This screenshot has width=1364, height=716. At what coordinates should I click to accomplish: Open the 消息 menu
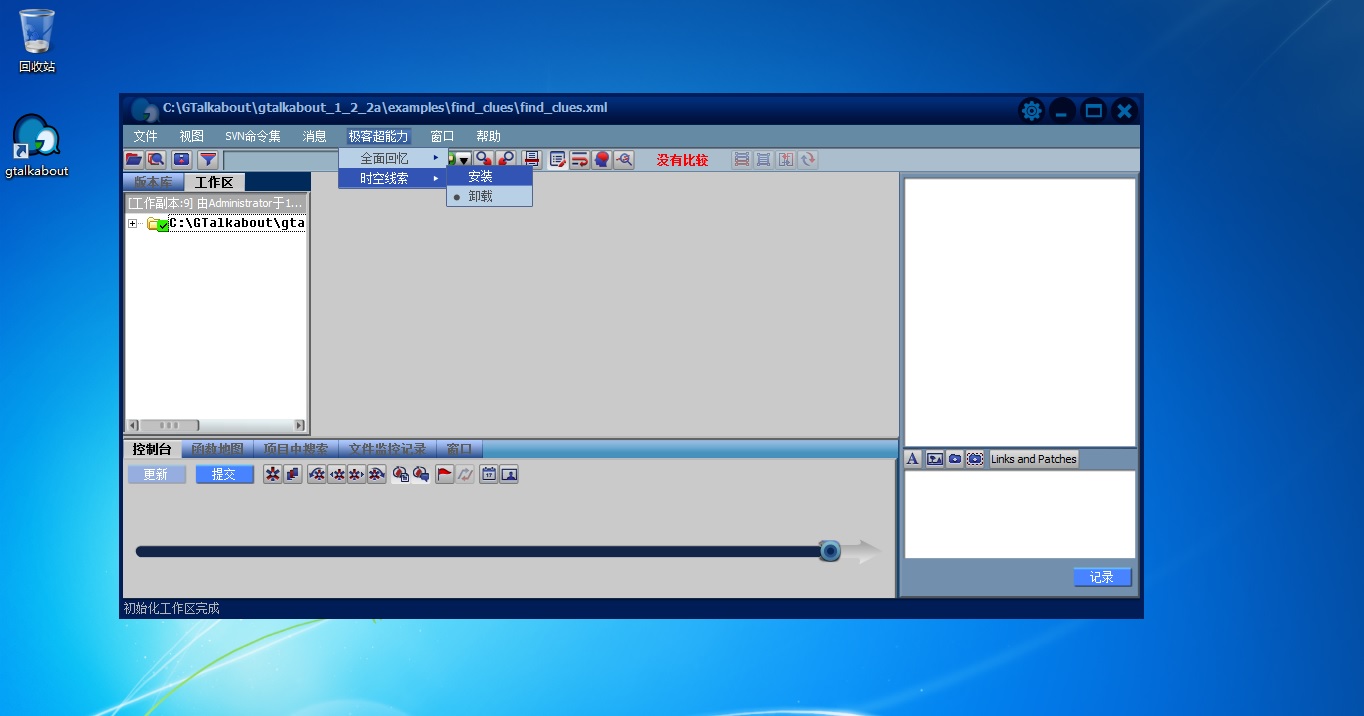pyautogui.click(x=314, y=136)
